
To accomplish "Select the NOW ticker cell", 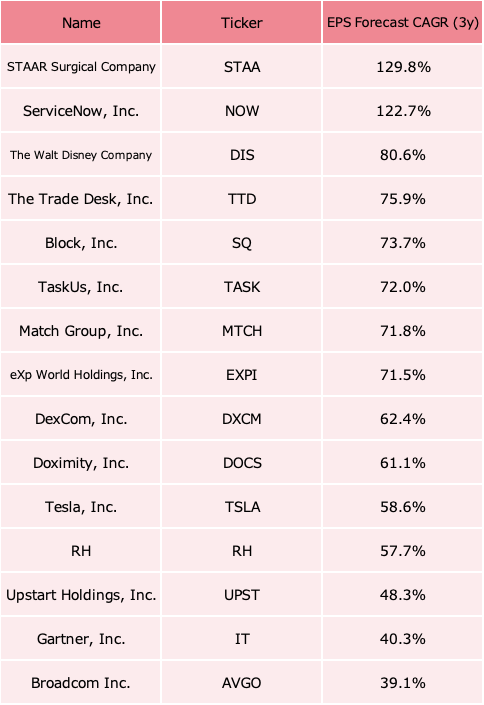I will 242,111.
